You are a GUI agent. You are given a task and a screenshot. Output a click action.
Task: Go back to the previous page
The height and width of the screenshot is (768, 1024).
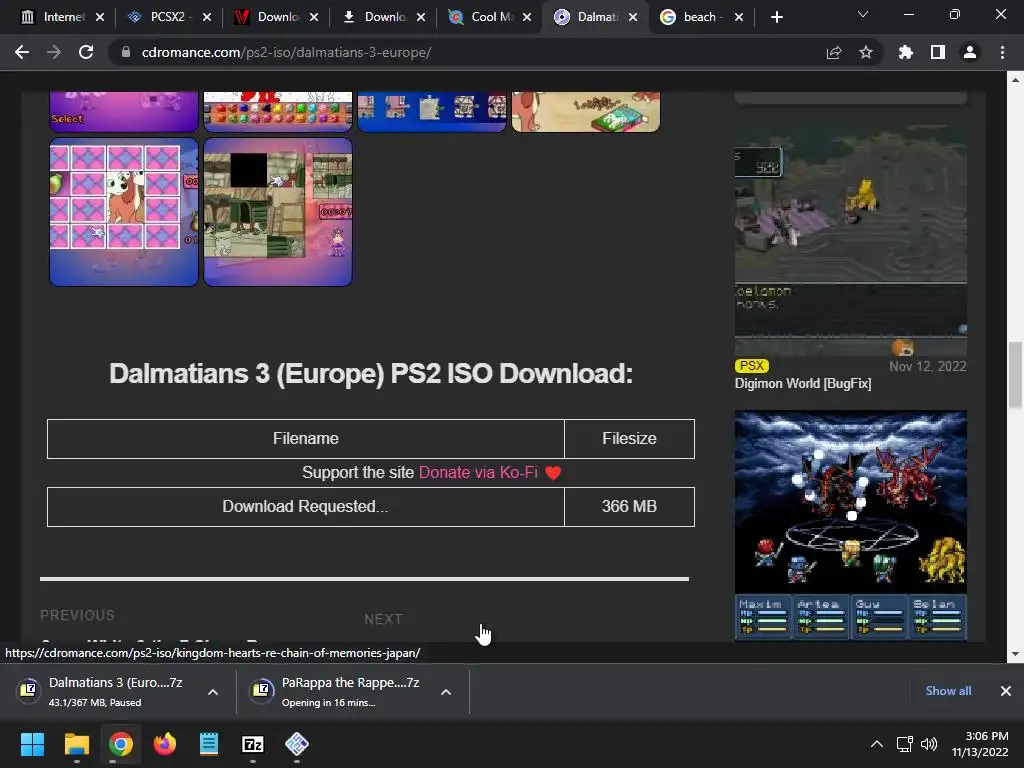tap(22, 52)
